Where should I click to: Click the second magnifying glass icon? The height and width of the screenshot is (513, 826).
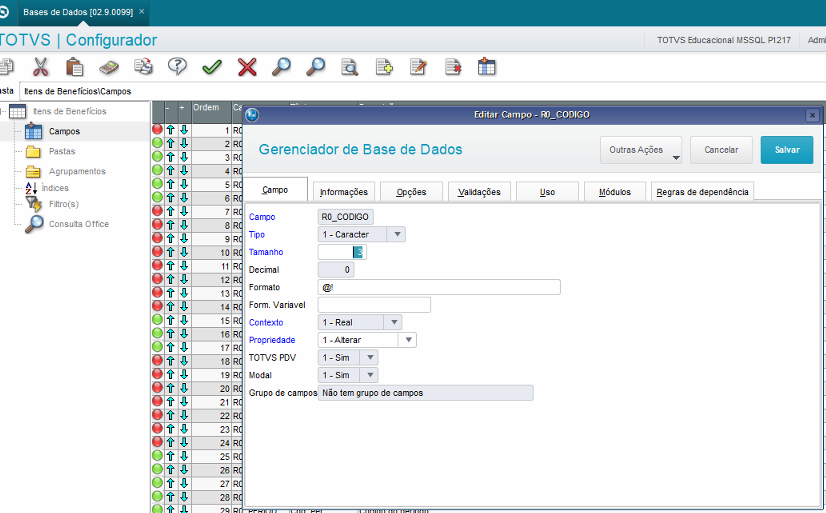(x=315, y=67)
